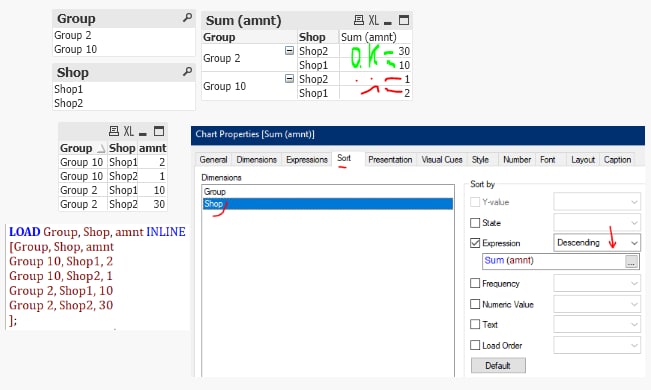Image resolution: width=651 pixels, height=390 pixels.
Task: Select Shop2 in Shop listbox
Action: coord(124,103)
